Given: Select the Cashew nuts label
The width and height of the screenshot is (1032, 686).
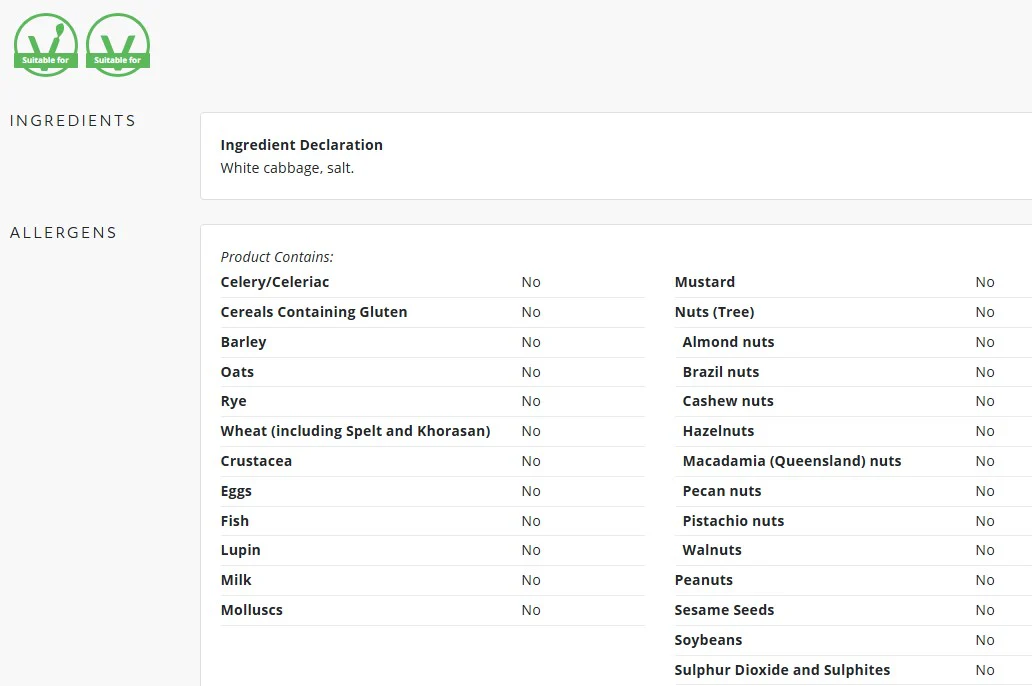Looking at the screenshot, I should 728,401.
